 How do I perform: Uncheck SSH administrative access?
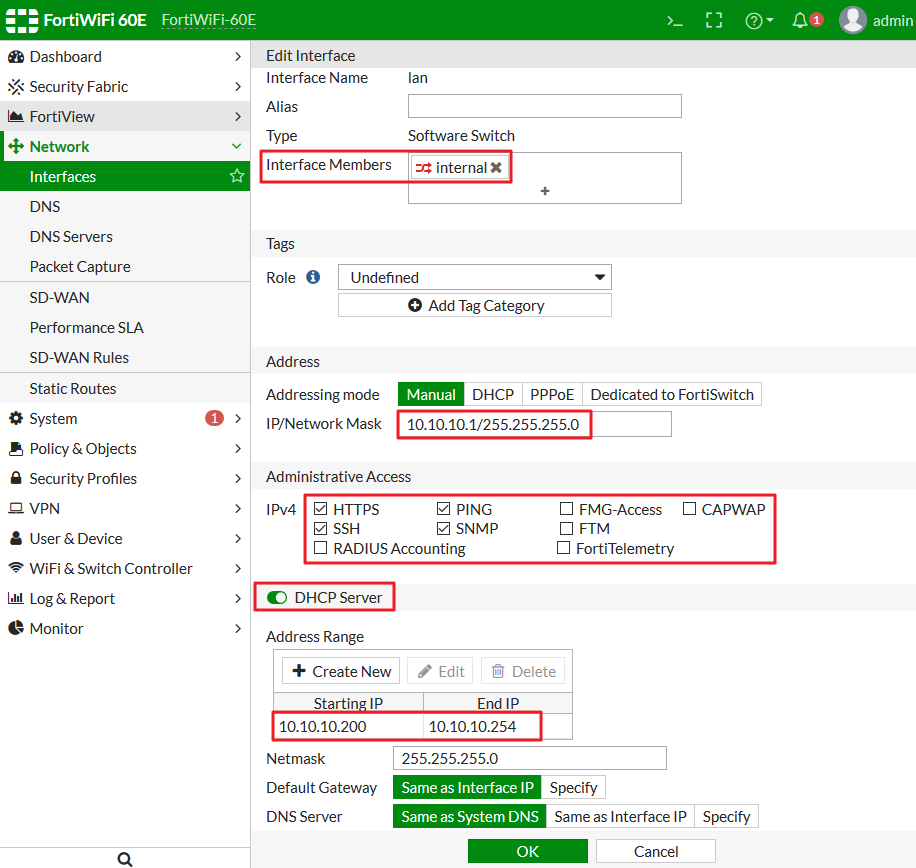pos(320,529)
